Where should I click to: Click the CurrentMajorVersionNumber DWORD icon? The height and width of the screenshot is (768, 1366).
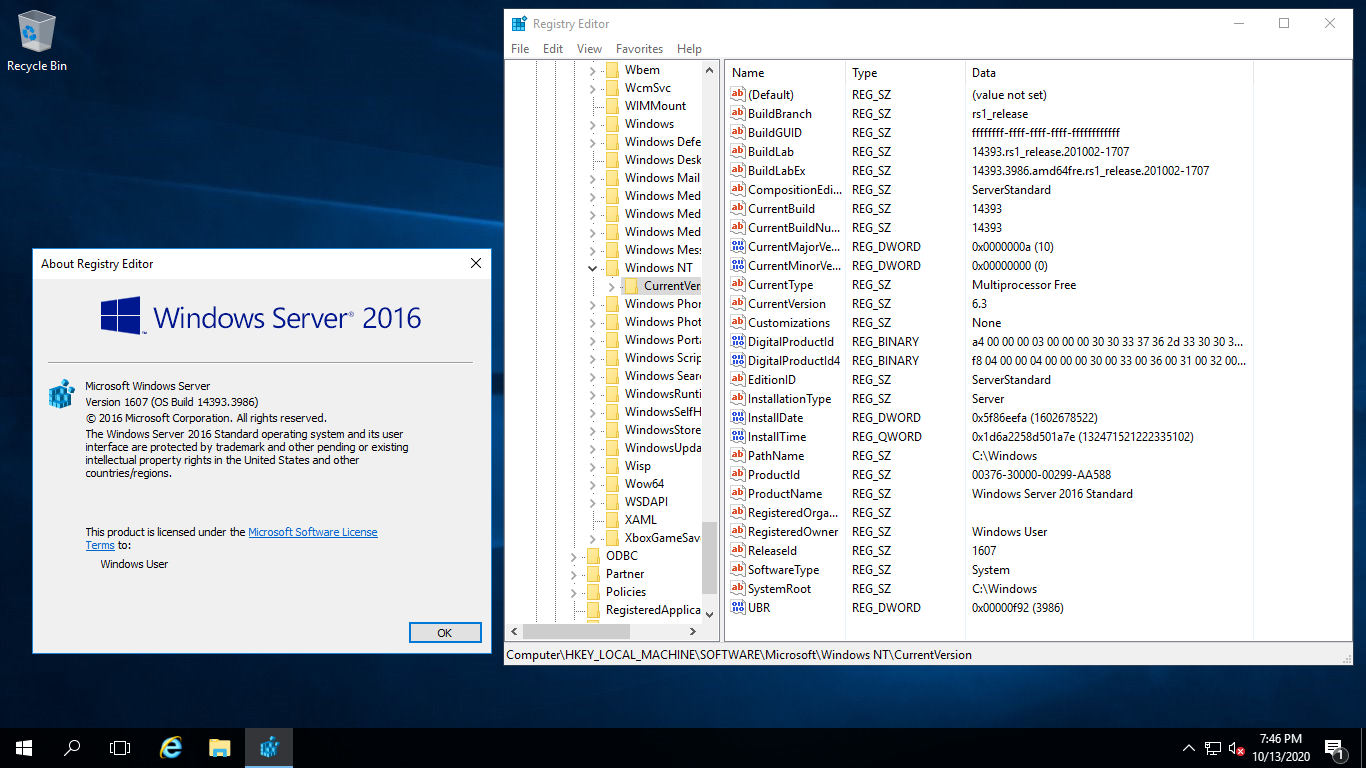738,247
